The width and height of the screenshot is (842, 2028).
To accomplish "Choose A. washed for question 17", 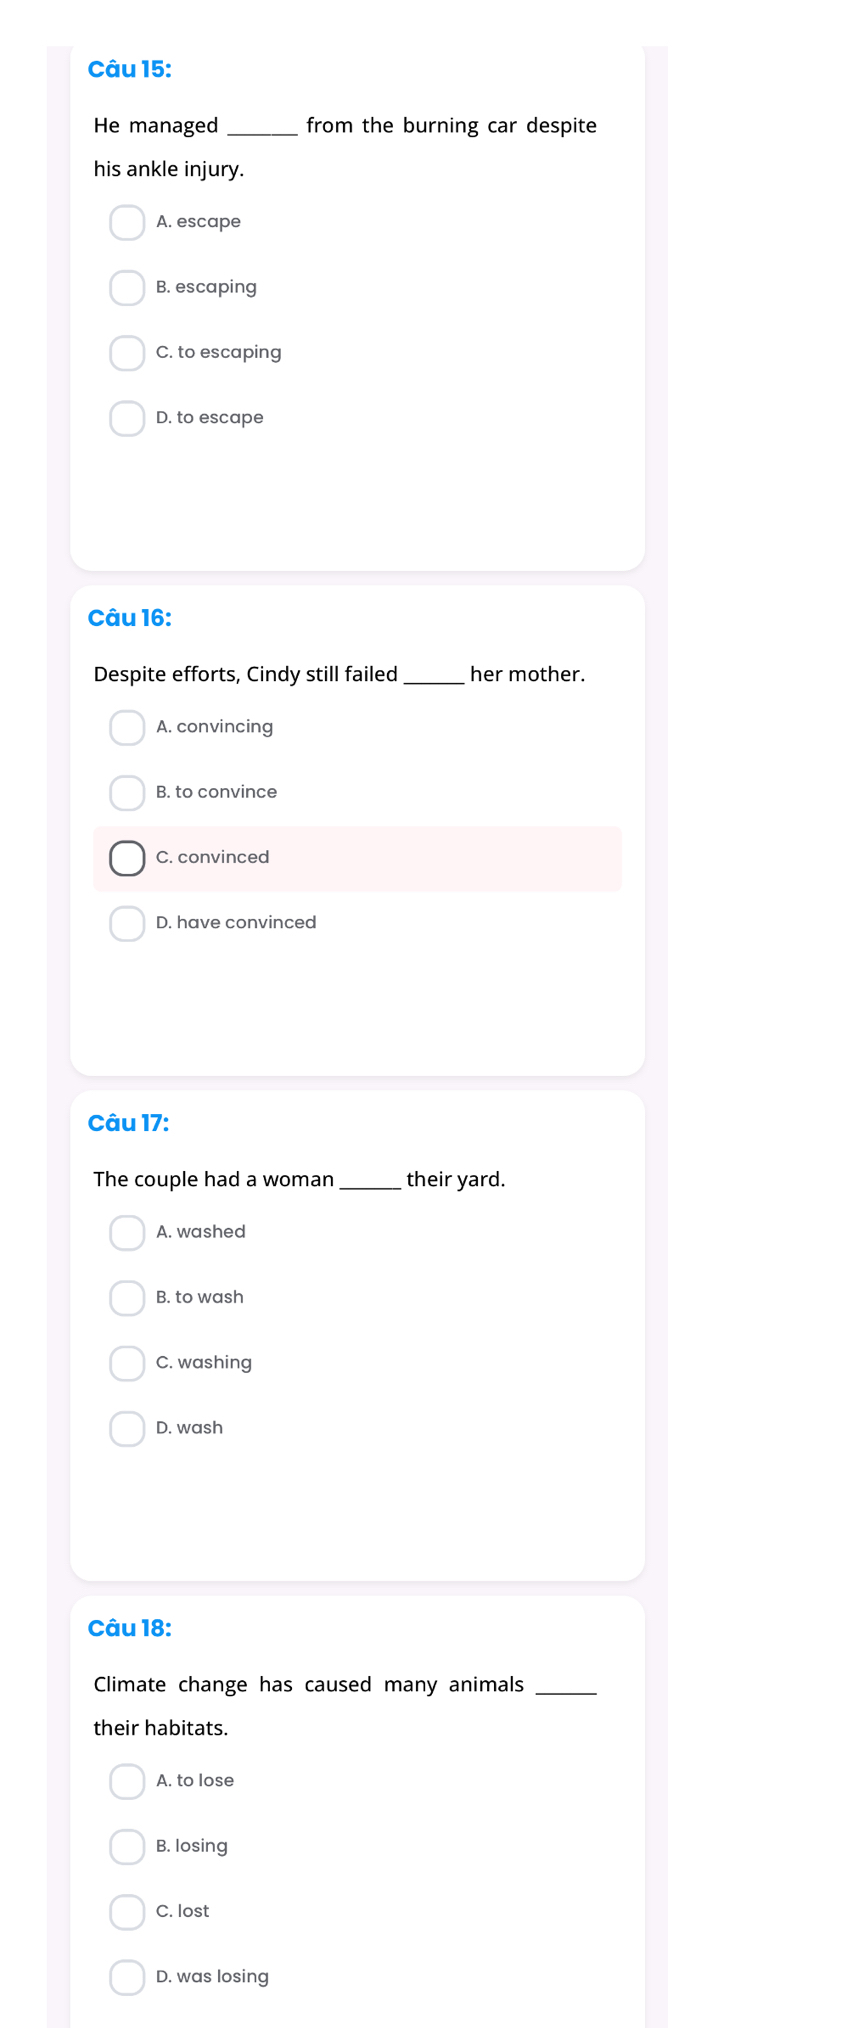I will tap(127, 1233).
